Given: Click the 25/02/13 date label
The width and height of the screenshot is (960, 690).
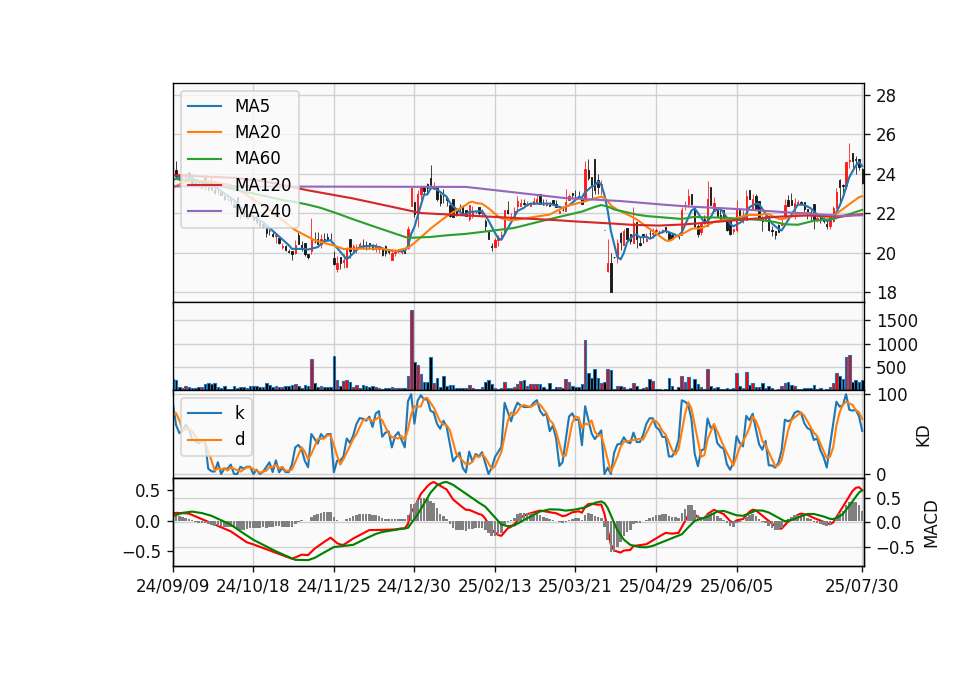Looking at the screenshot, I should (x=495, y=586).
